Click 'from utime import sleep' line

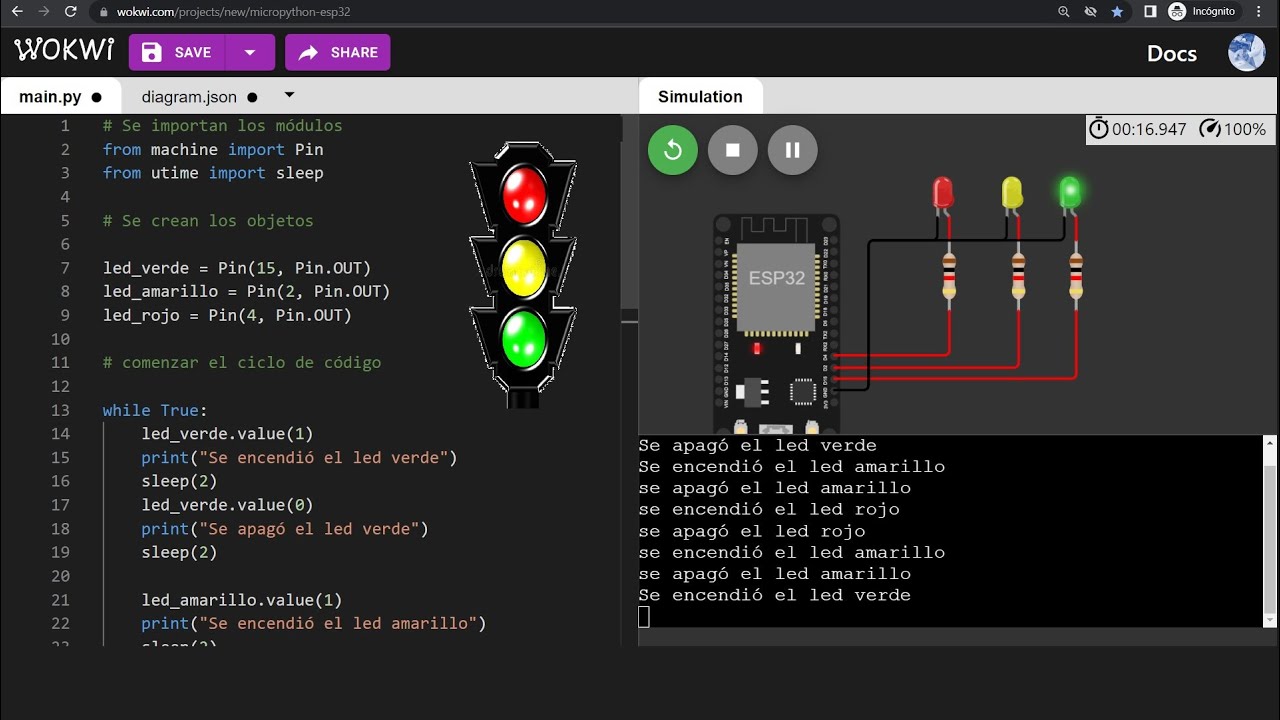point(213,173)
